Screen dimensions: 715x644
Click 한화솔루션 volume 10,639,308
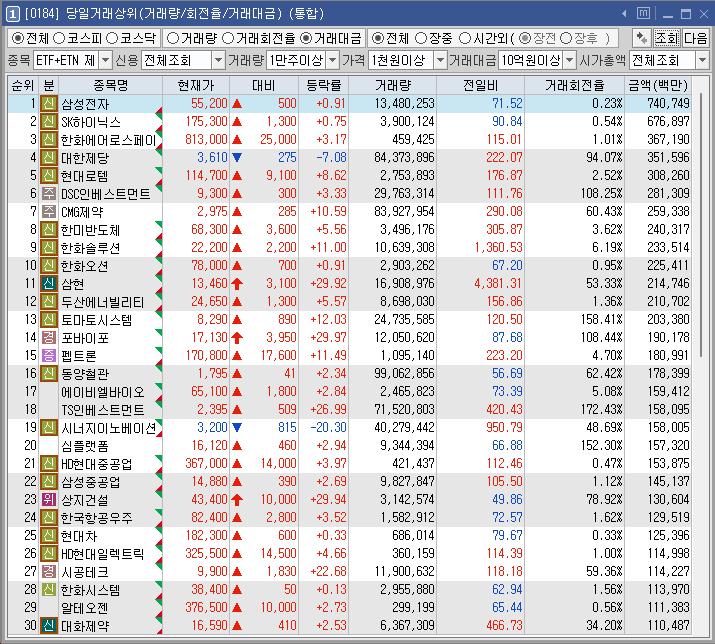404,248
